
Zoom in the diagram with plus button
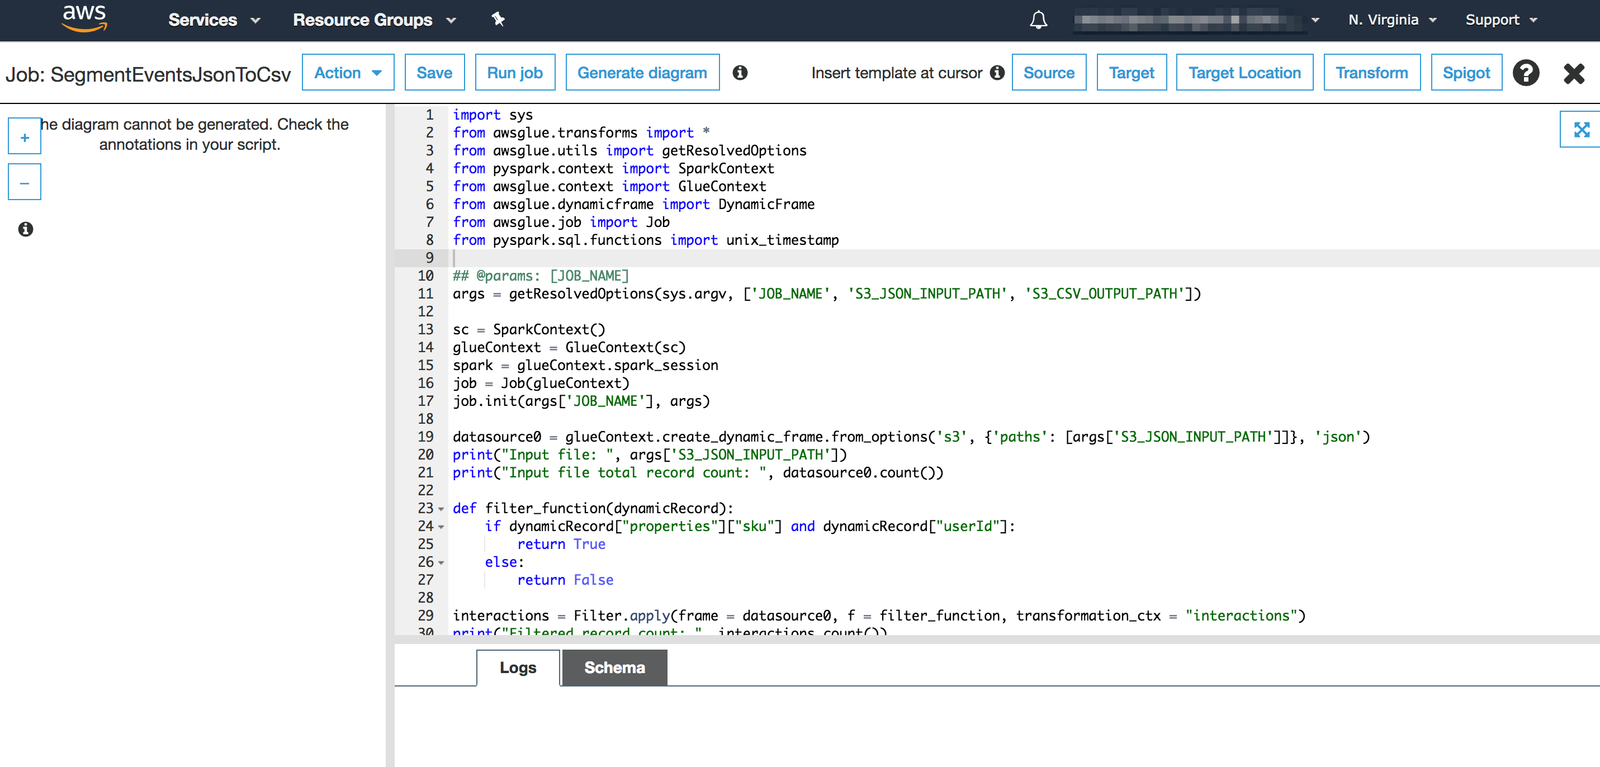tap(25, 137)
